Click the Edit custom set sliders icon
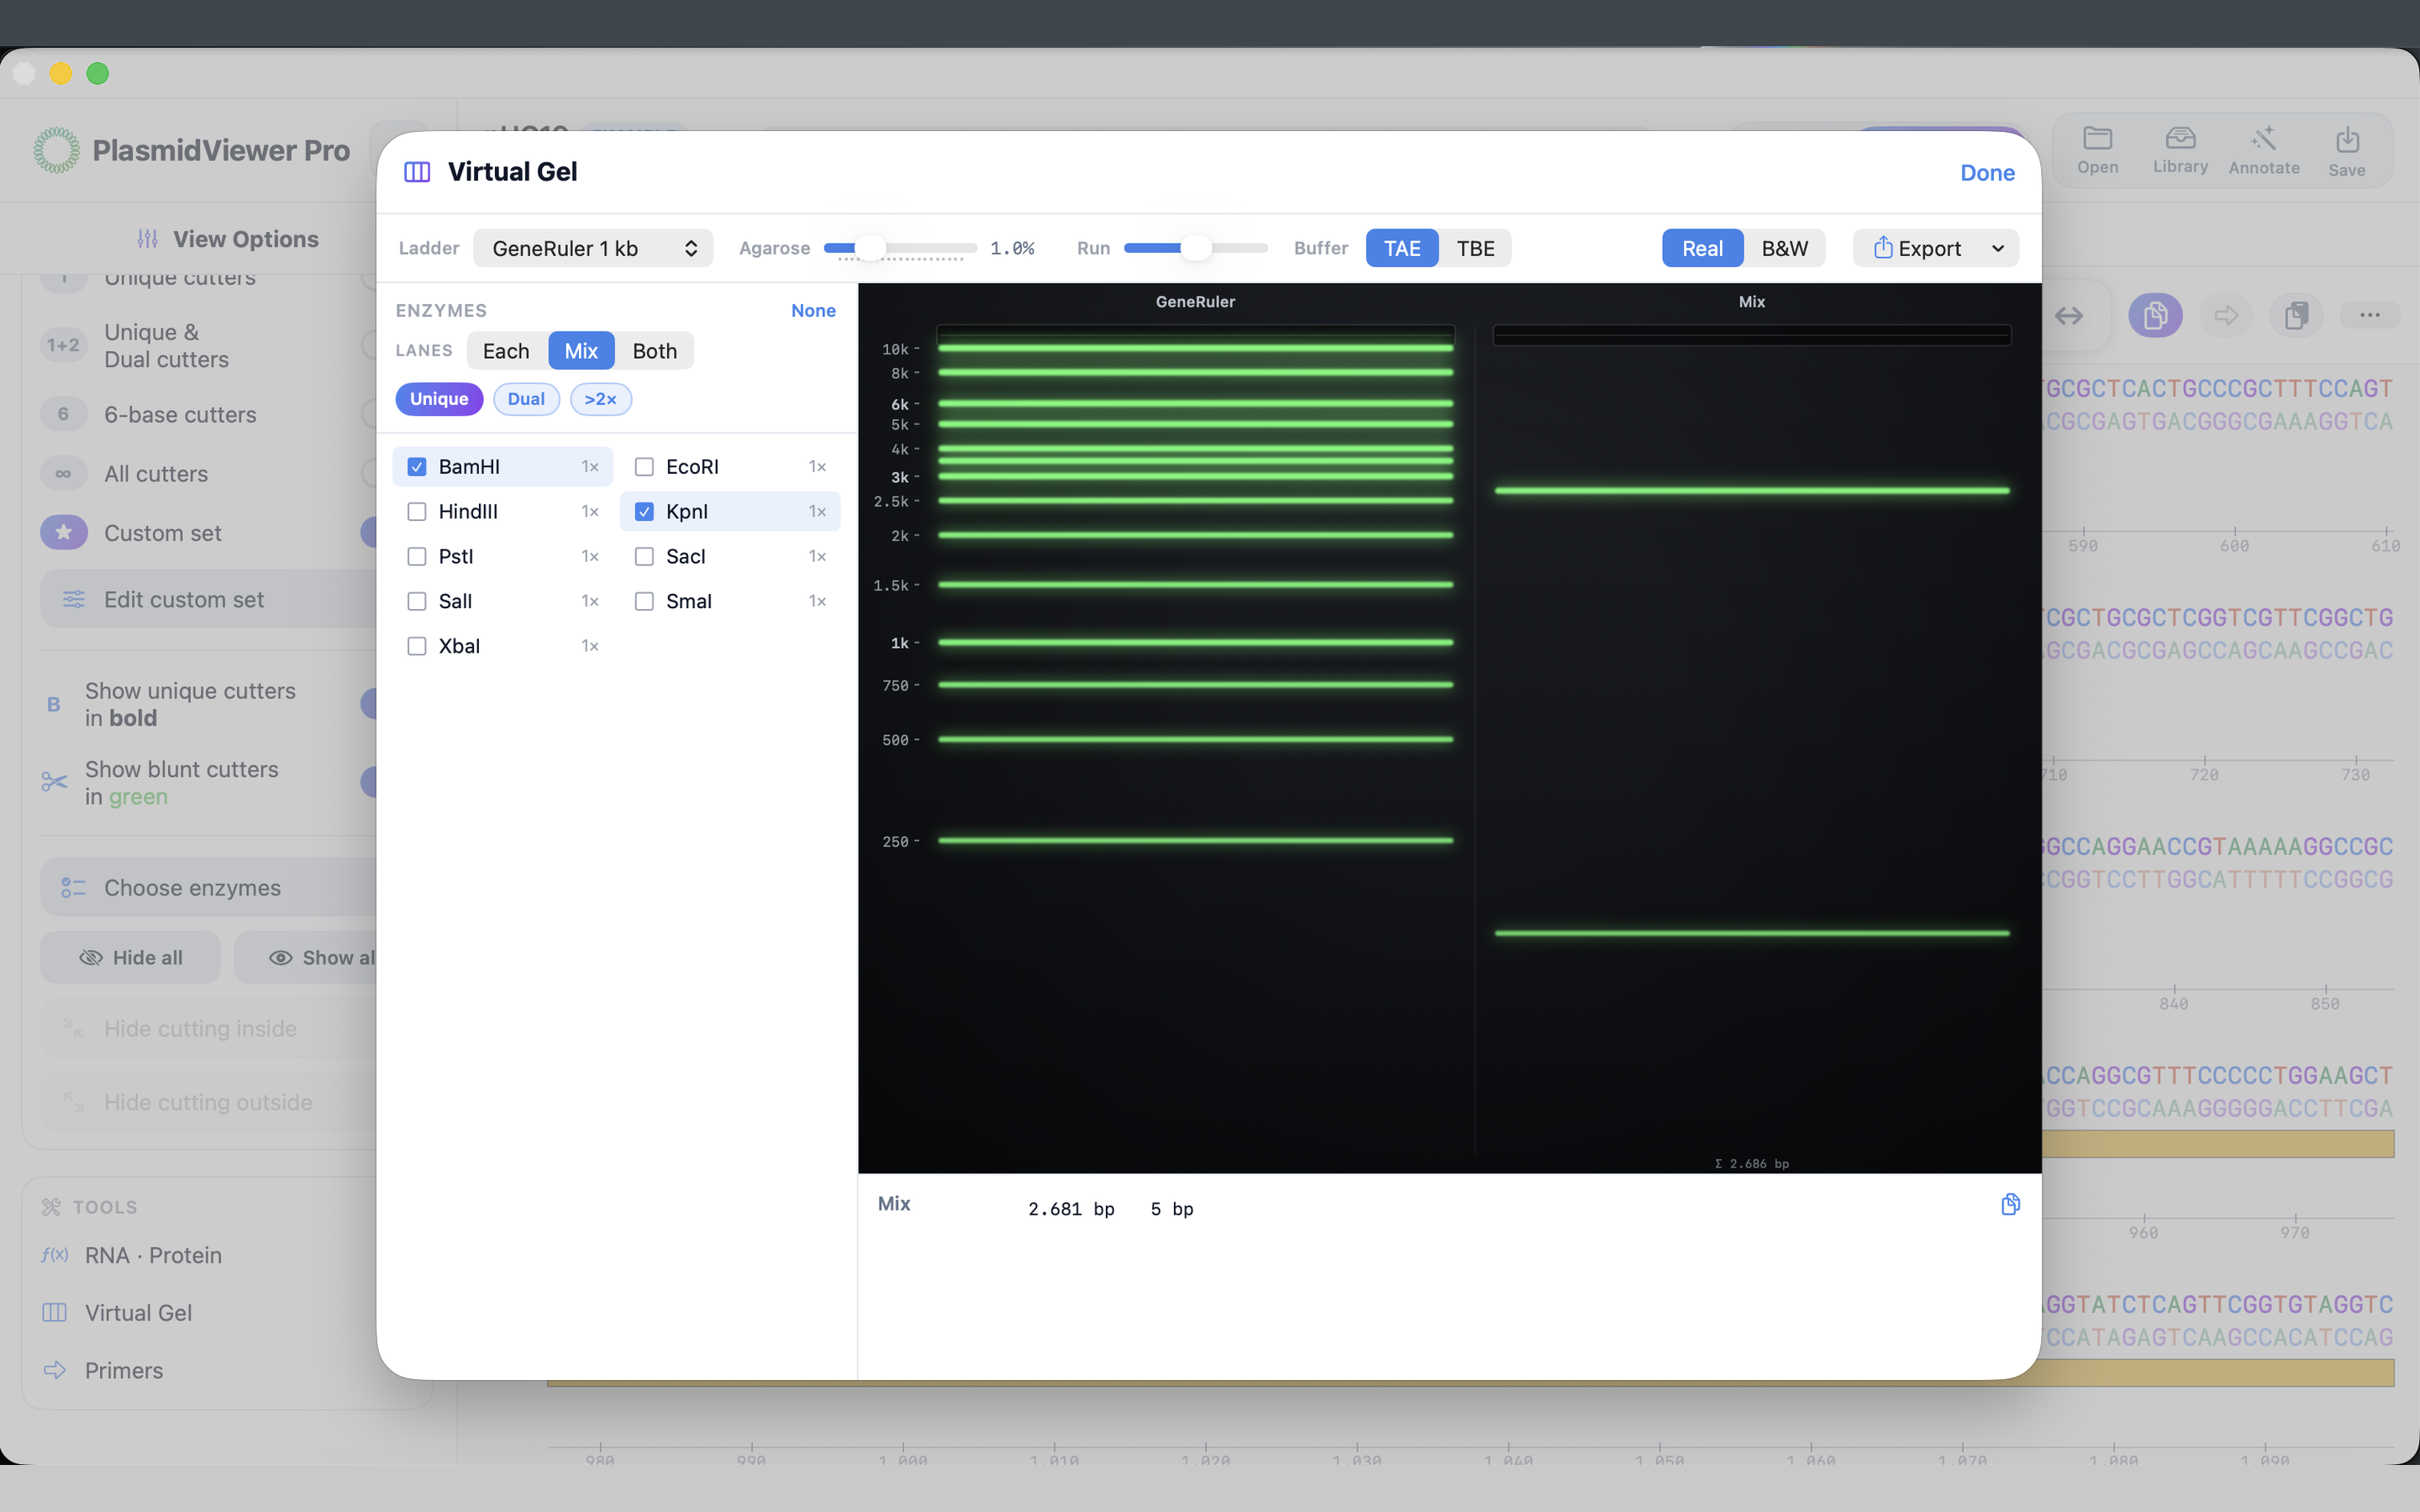The width and height of the screenshot is (2420, 1512). (x=73, y=599)
